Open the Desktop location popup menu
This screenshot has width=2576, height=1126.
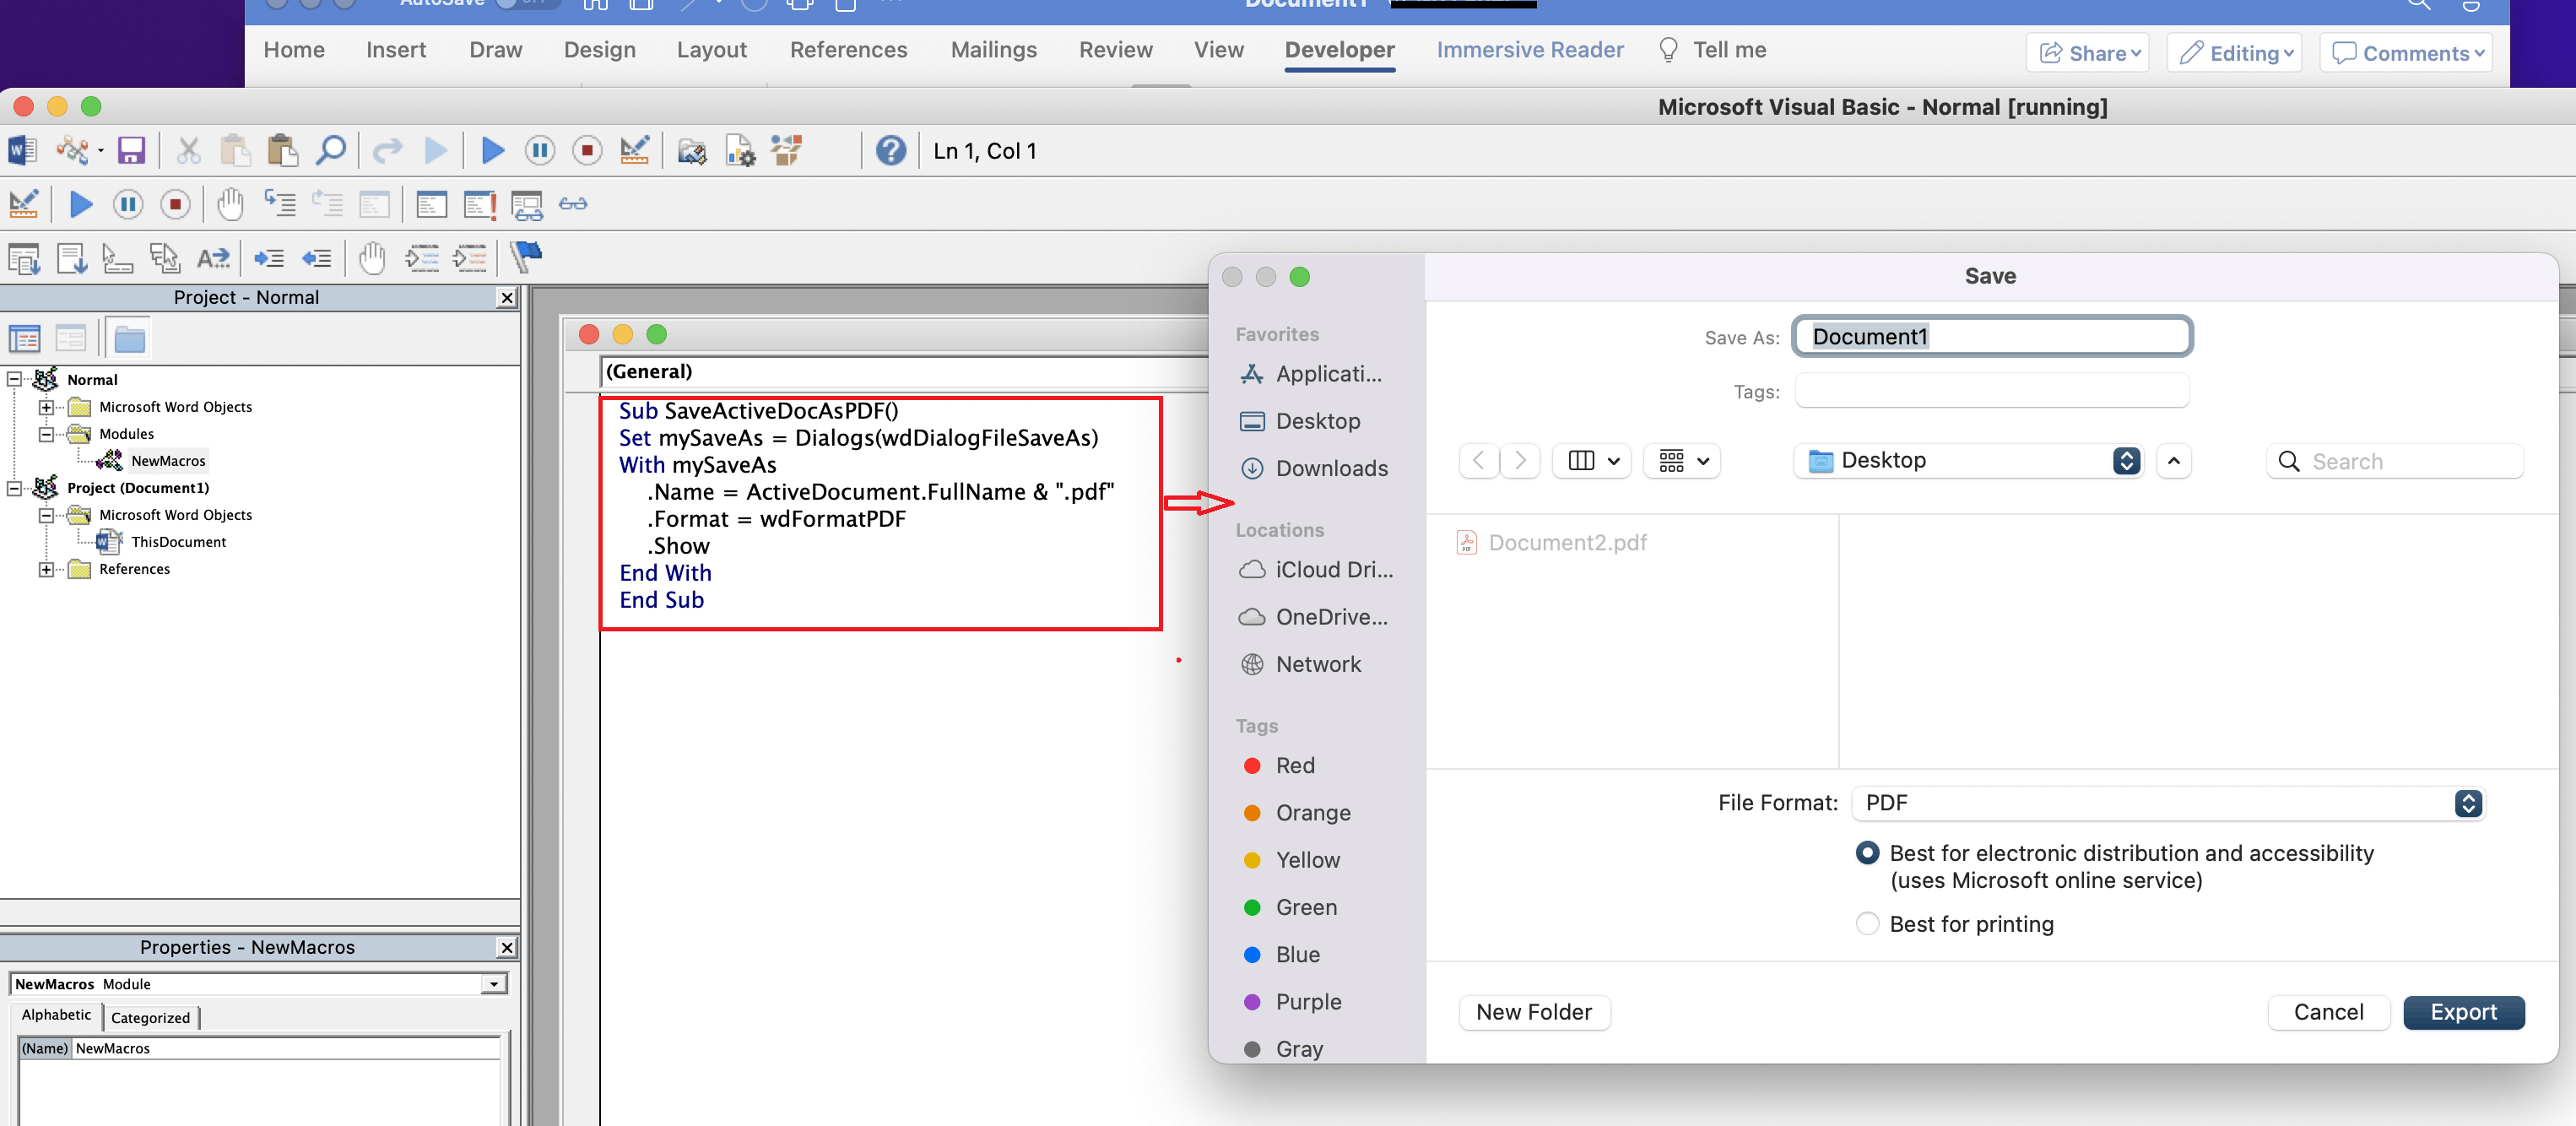[x=1968, y=460]
